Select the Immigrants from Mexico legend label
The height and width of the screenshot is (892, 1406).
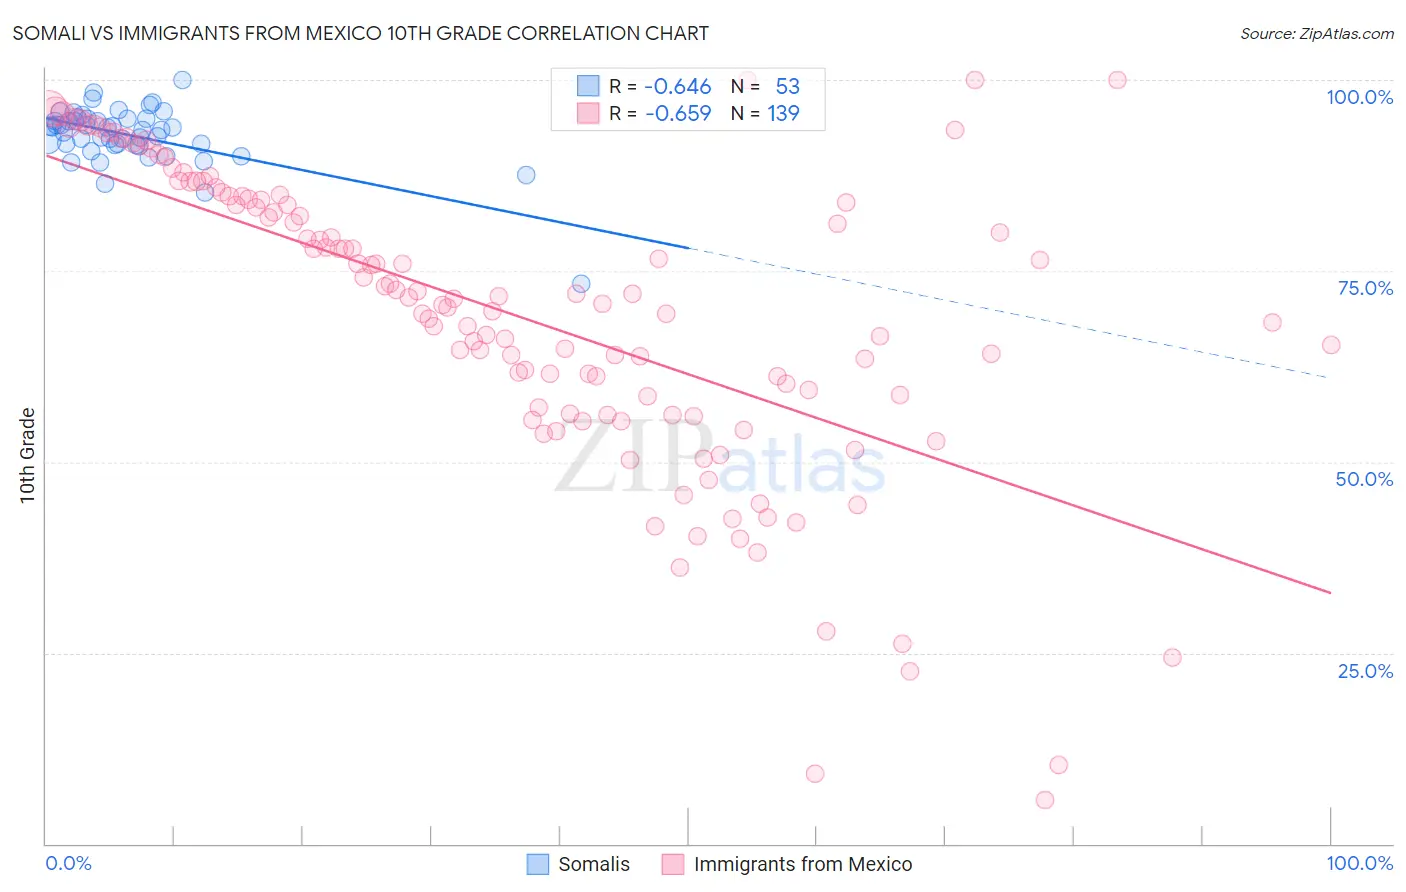(x=803, y=864)
